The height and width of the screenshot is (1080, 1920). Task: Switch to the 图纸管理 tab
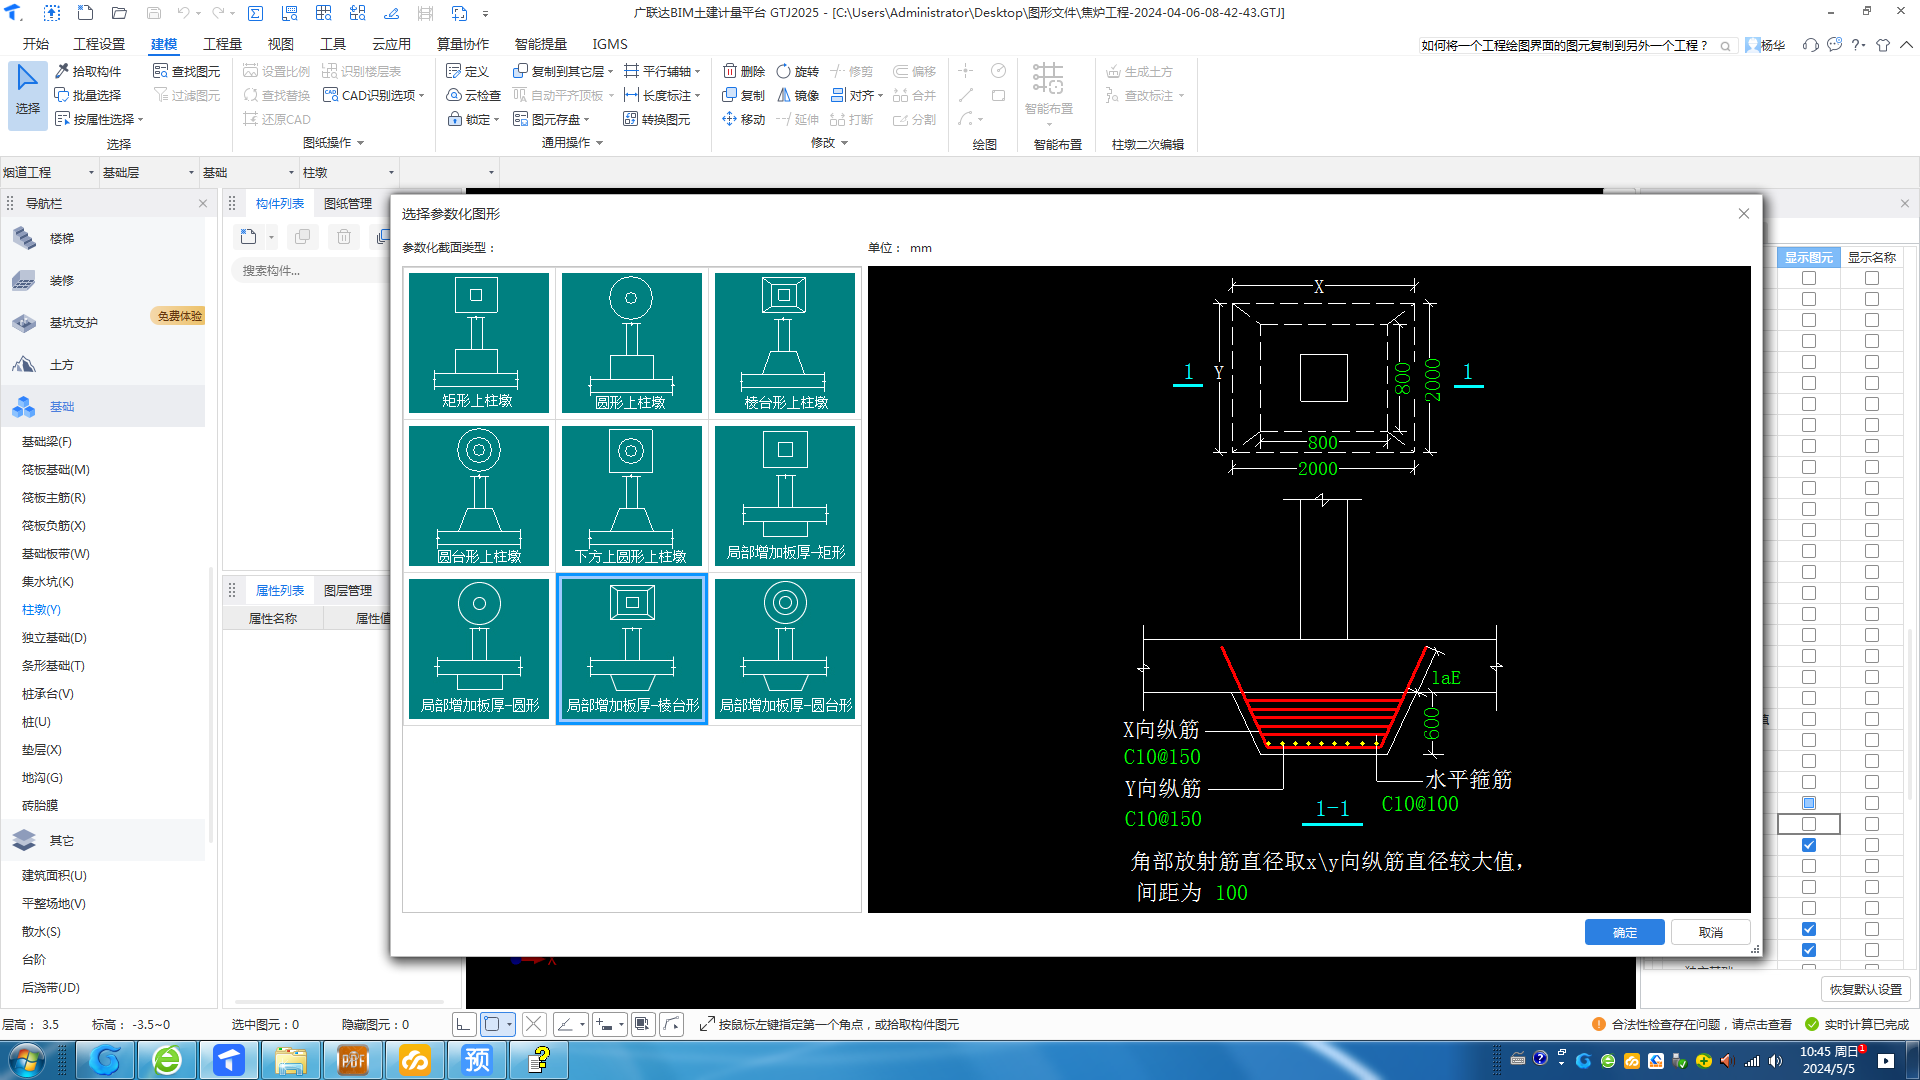coord(348,203)
